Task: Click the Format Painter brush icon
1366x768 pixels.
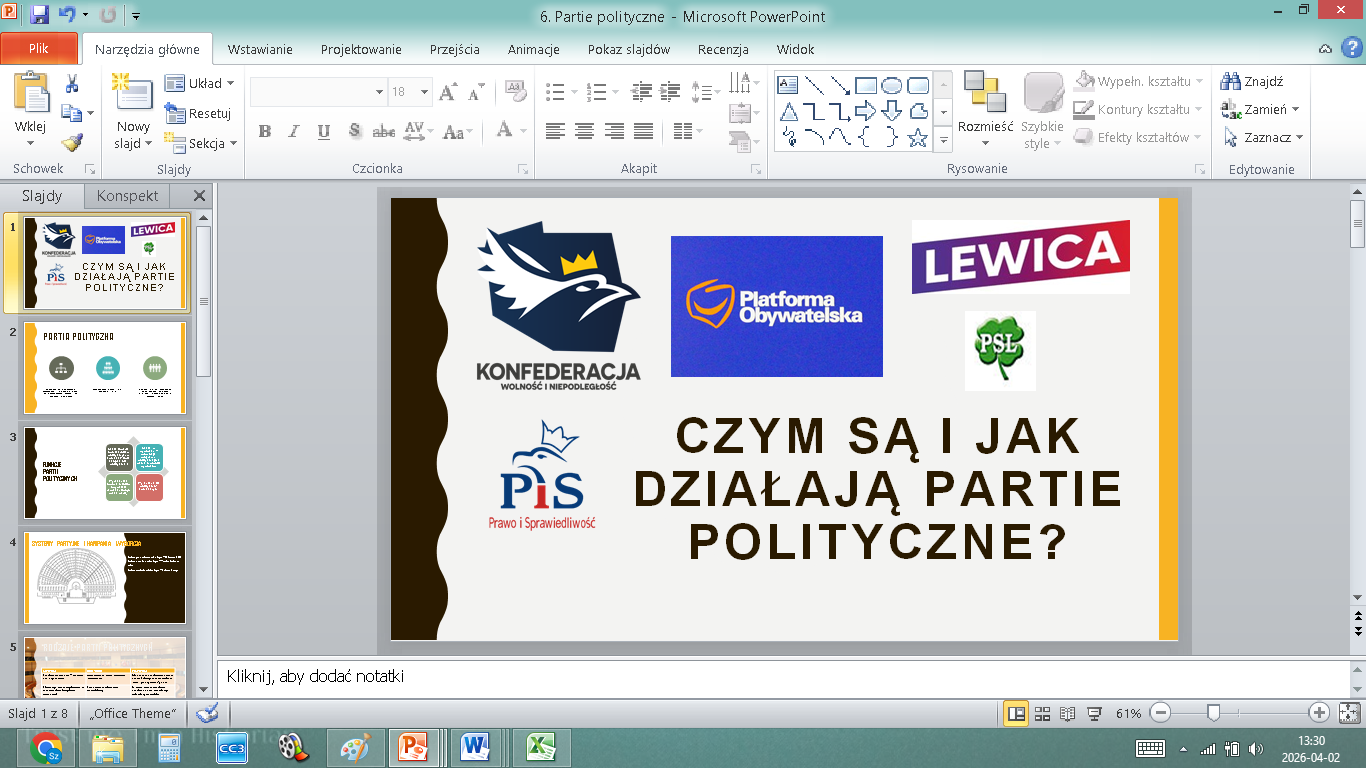Action: 71,143
